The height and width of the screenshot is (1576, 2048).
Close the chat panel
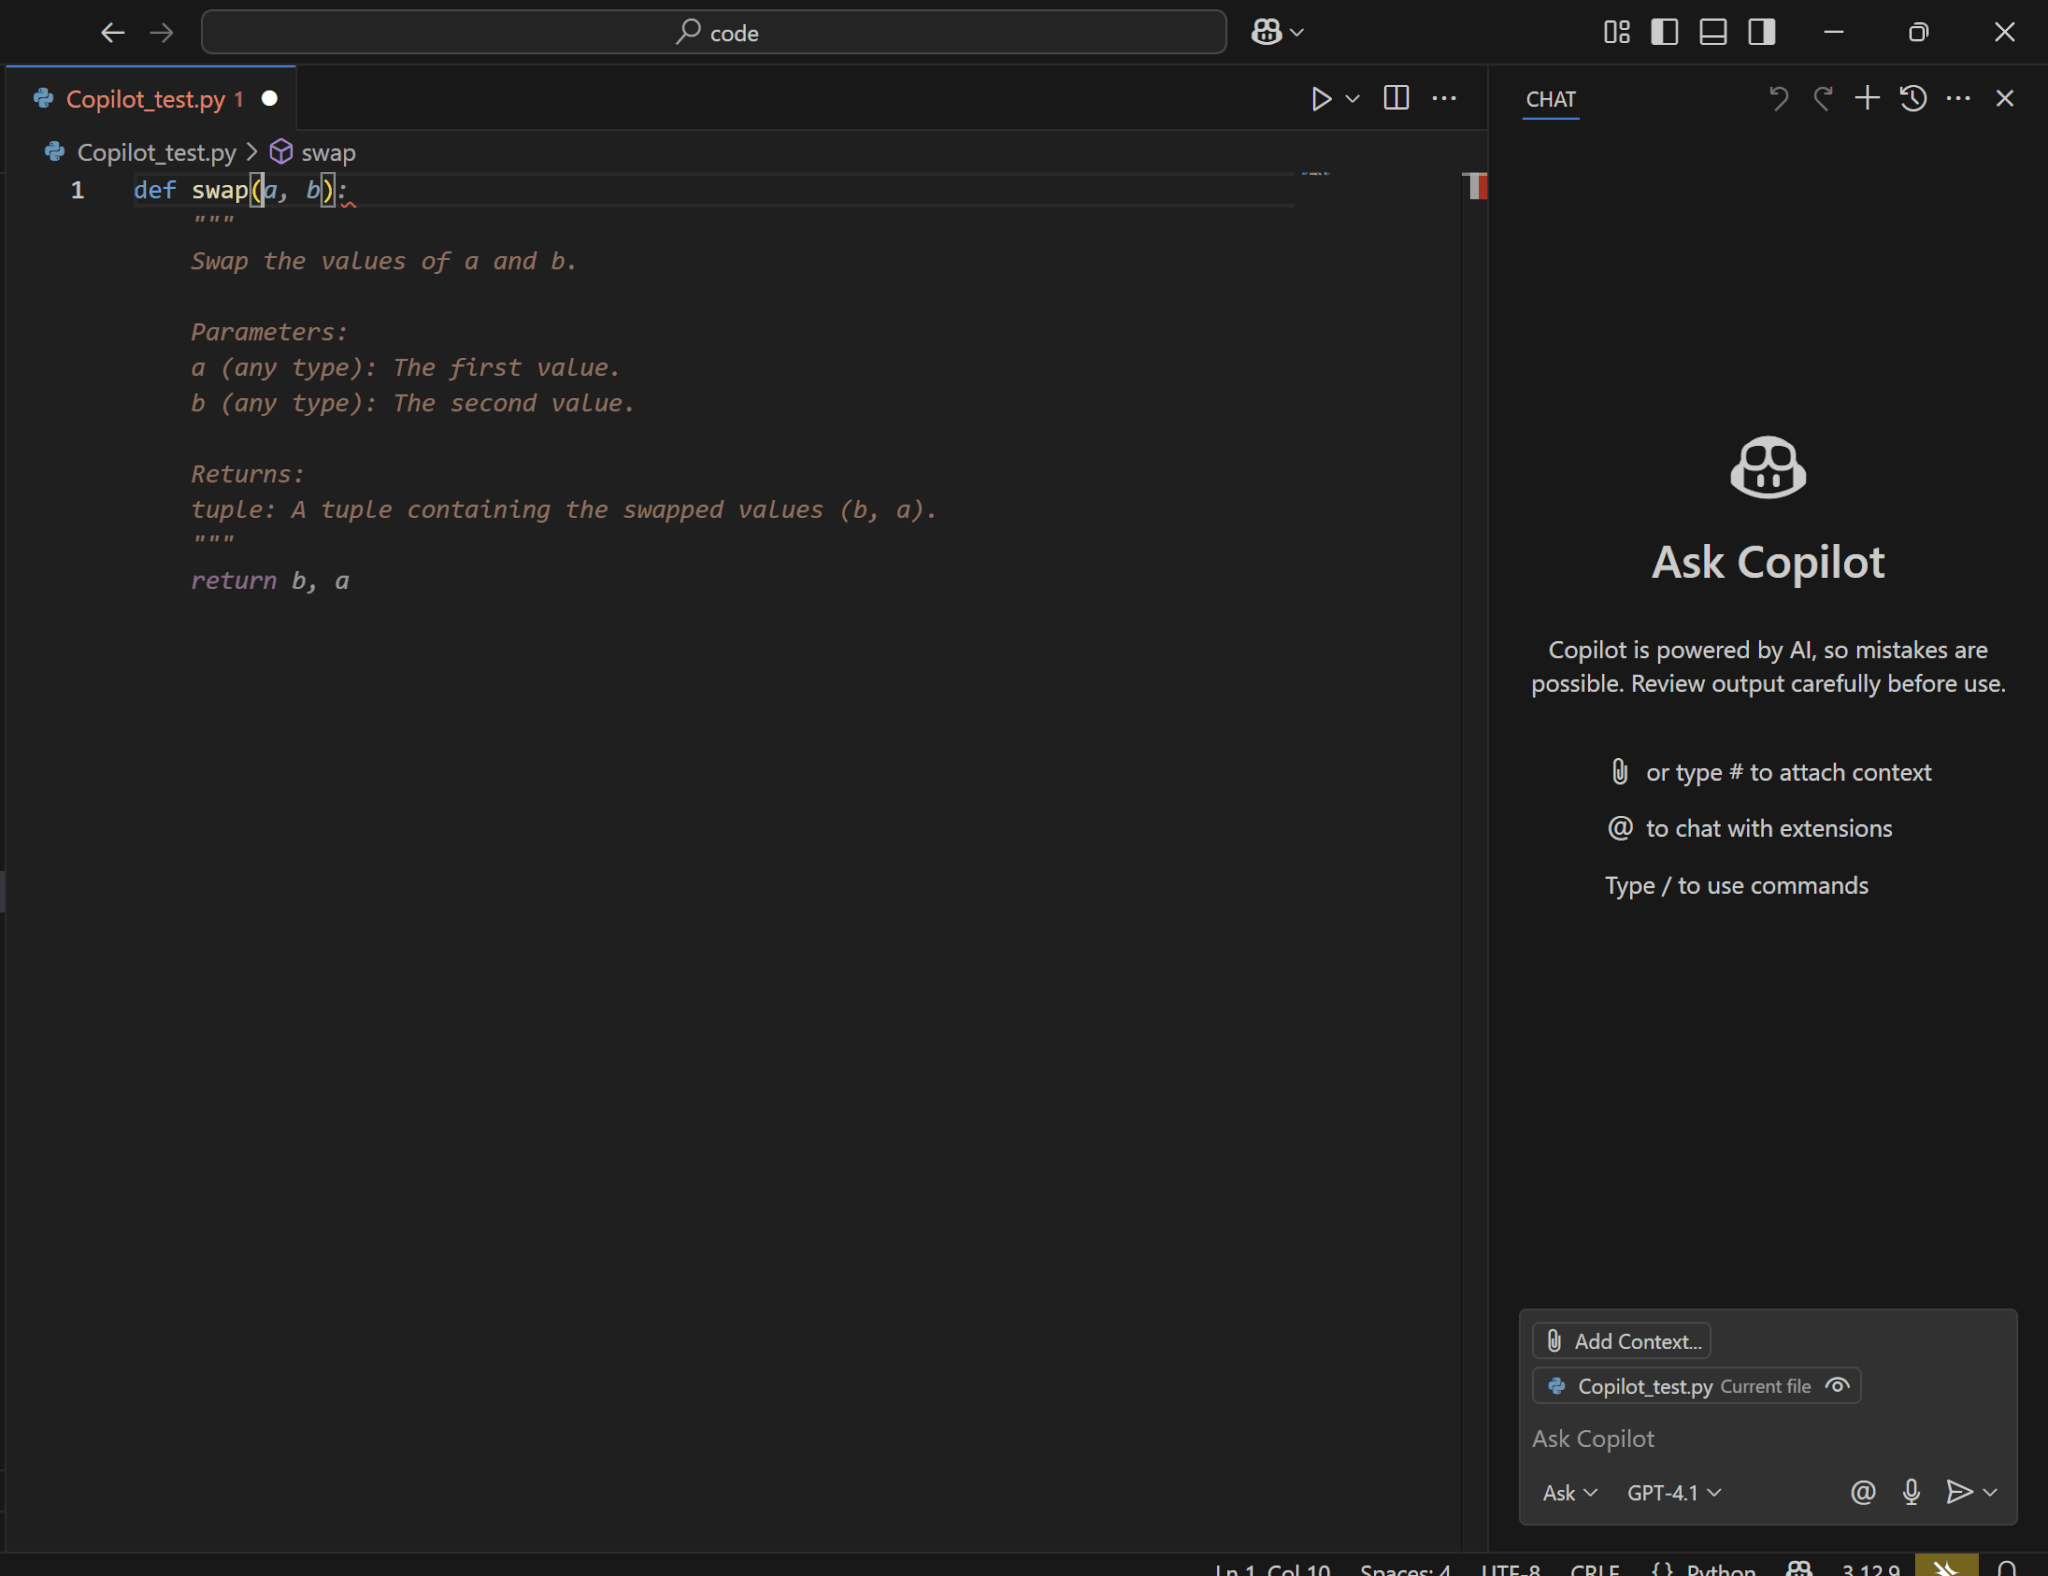[2004, 98]
